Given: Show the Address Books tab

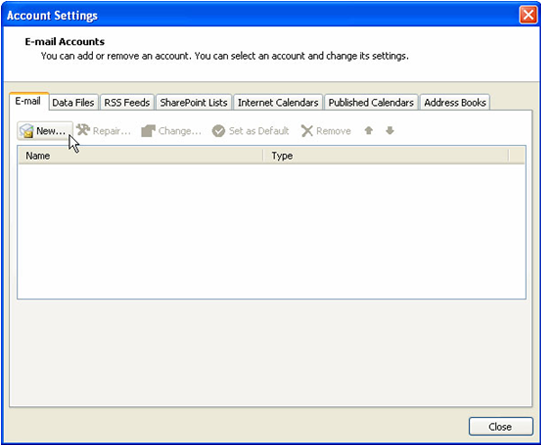Looking at the screenshot, I should [455, 103].
